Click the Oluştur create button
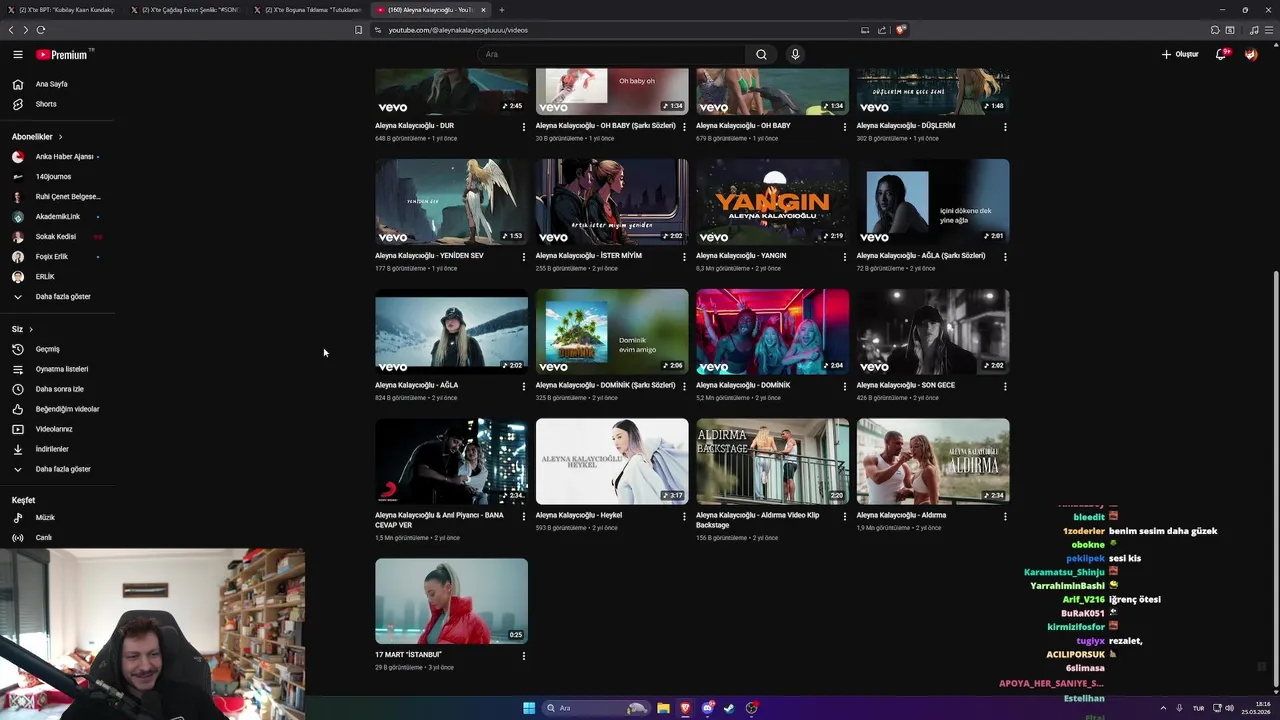 [x=1180, y=54]
